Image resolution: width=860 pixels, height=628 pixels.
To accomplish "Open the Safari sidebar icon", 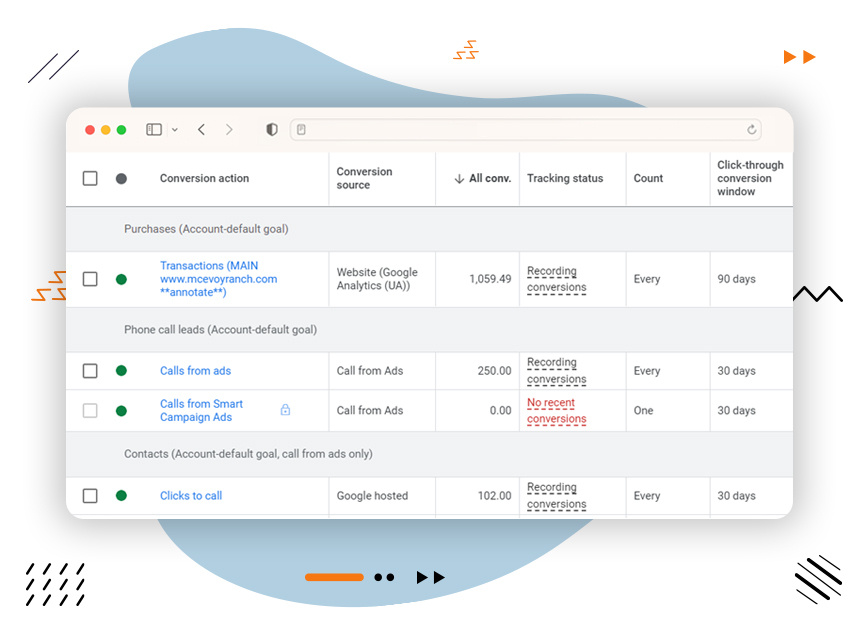I will (x=153, y=129).
